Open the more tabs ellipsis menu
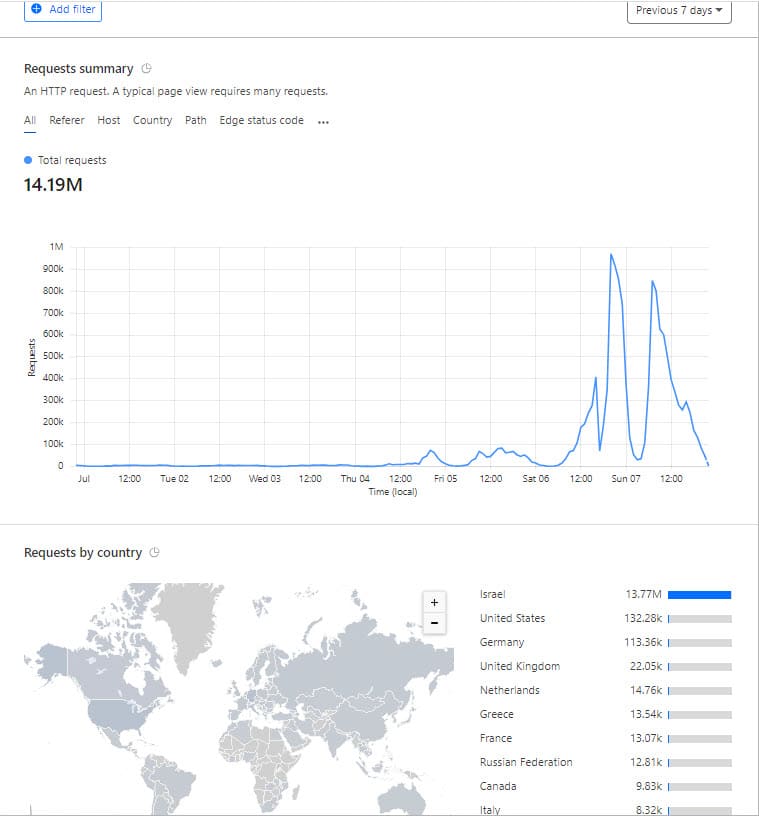The image size is (759, 816). [323, 121]
